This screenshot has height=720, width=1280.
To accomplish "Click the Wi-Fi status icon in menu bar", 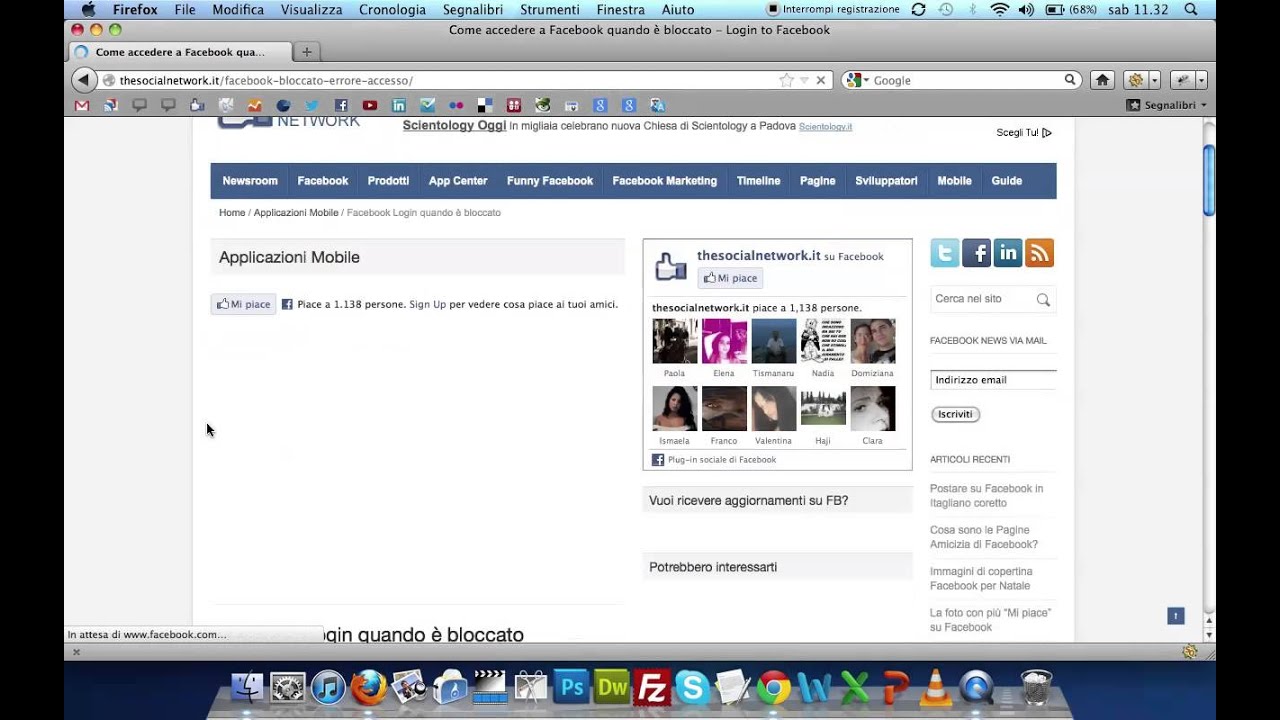I will [999, 9].
